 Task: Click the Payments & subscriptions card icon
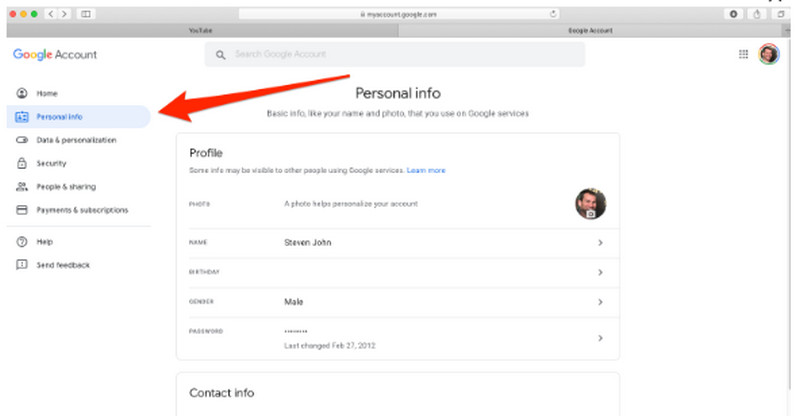click(x=22, y=210)
